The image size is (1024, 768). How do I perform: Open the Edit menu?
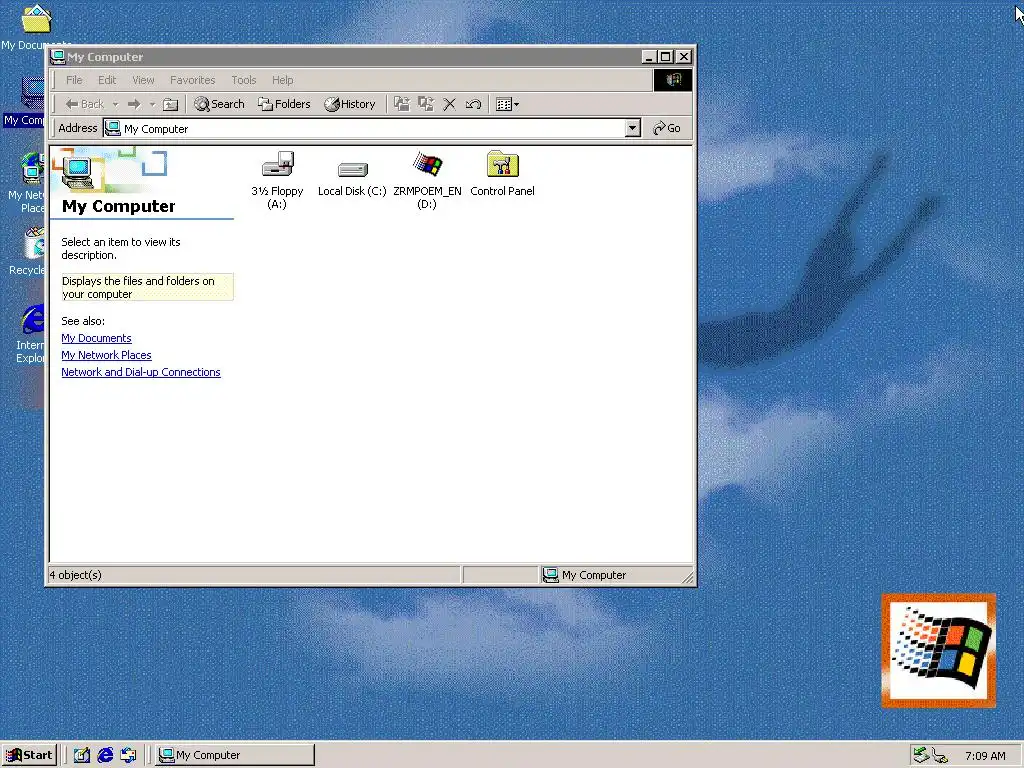point(107,80)
